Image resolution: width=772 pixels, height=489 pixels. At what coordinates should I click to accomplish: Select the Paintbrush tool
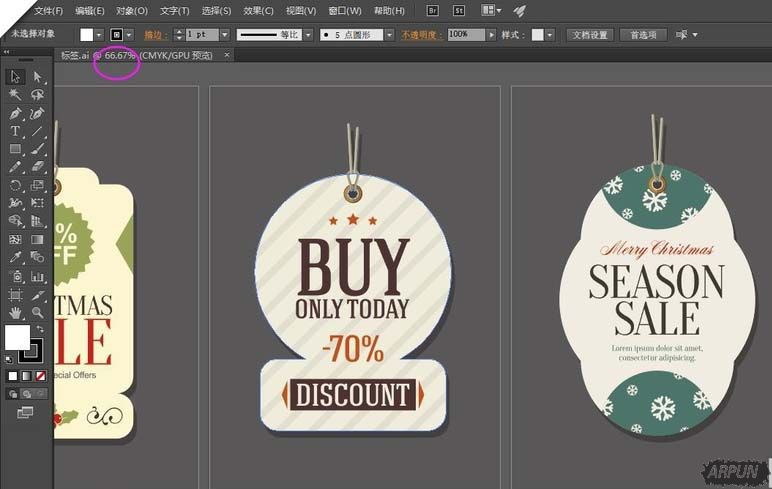click(38, 150)
